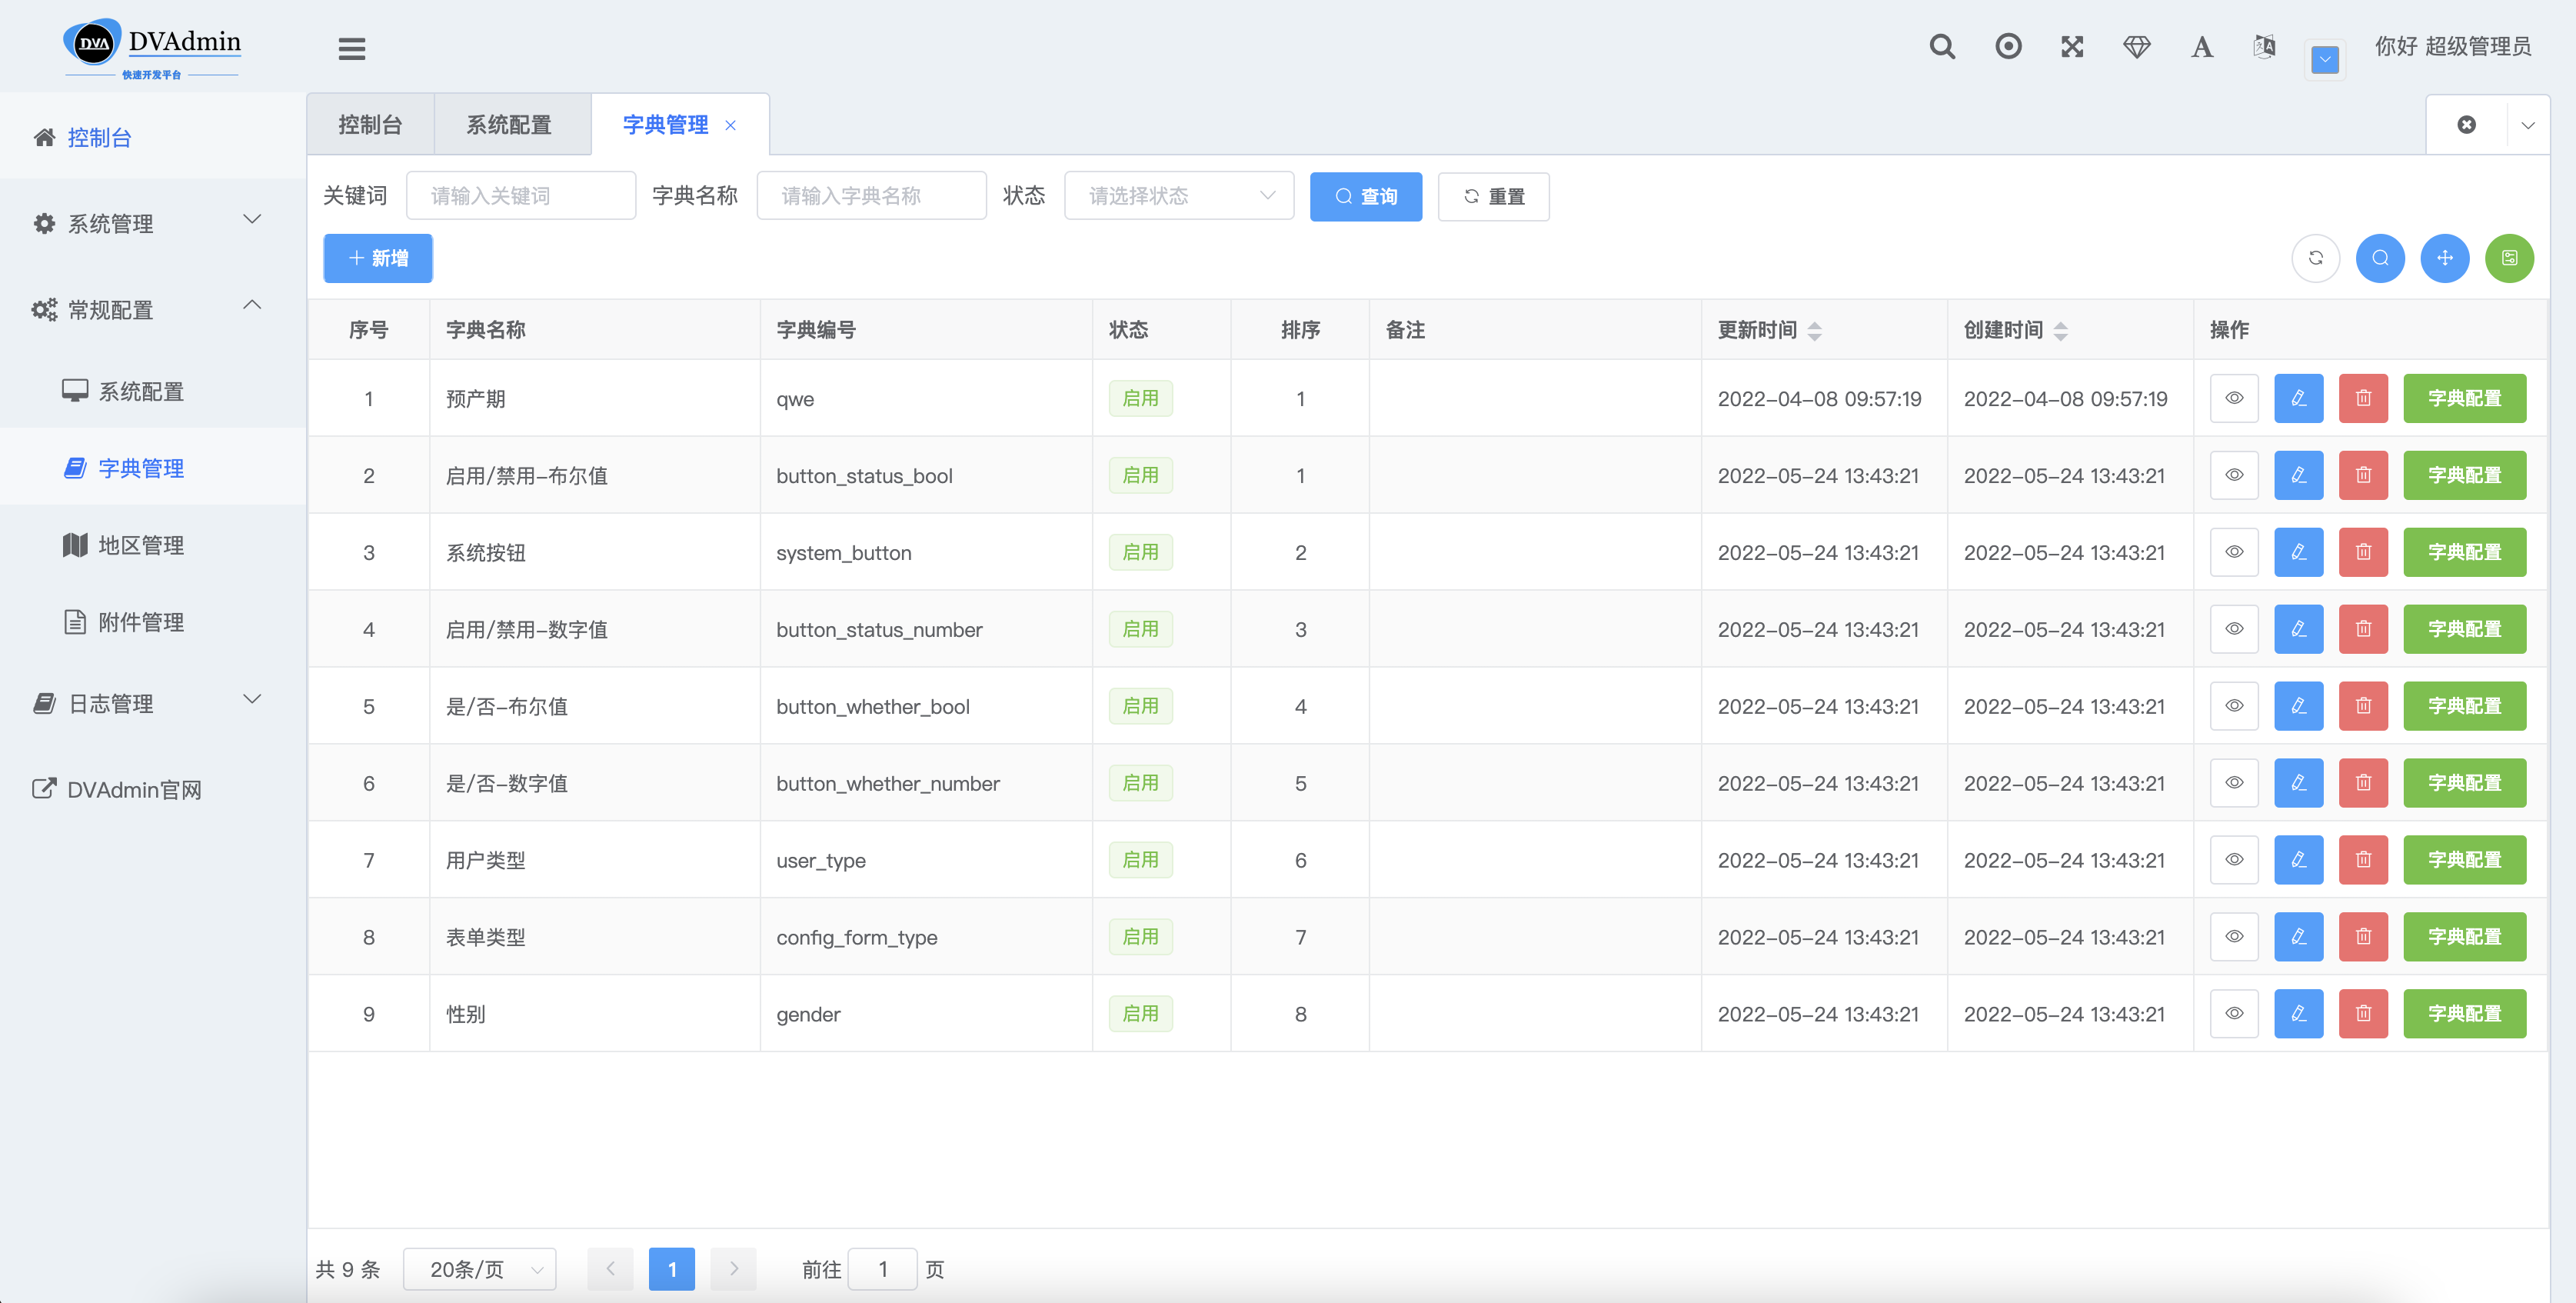
Task: View details of the button_whether_number row
Action: [x=2234, y=783]
